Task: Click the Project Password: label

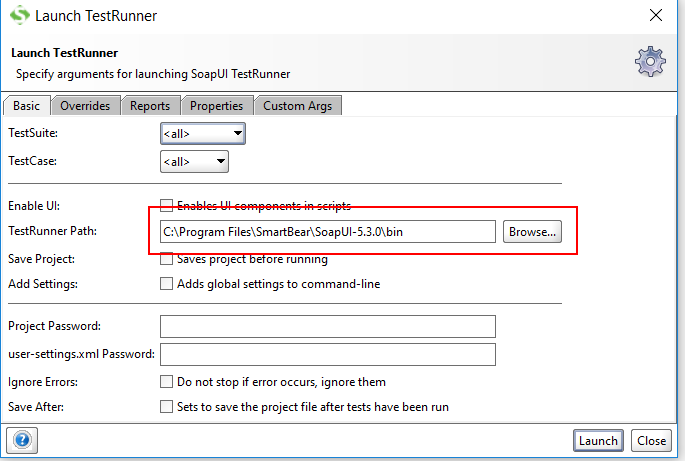Action: [54, 326]
